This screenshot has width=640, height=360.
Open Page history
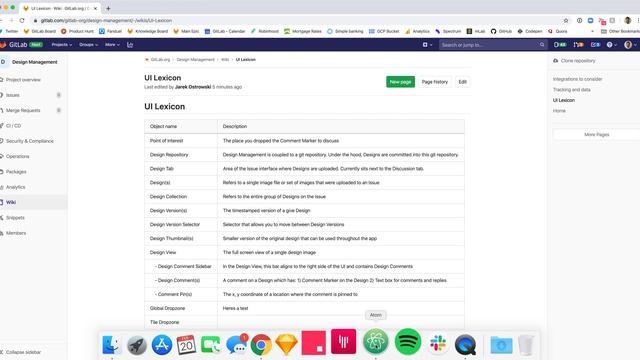click(x=434, y=82)
